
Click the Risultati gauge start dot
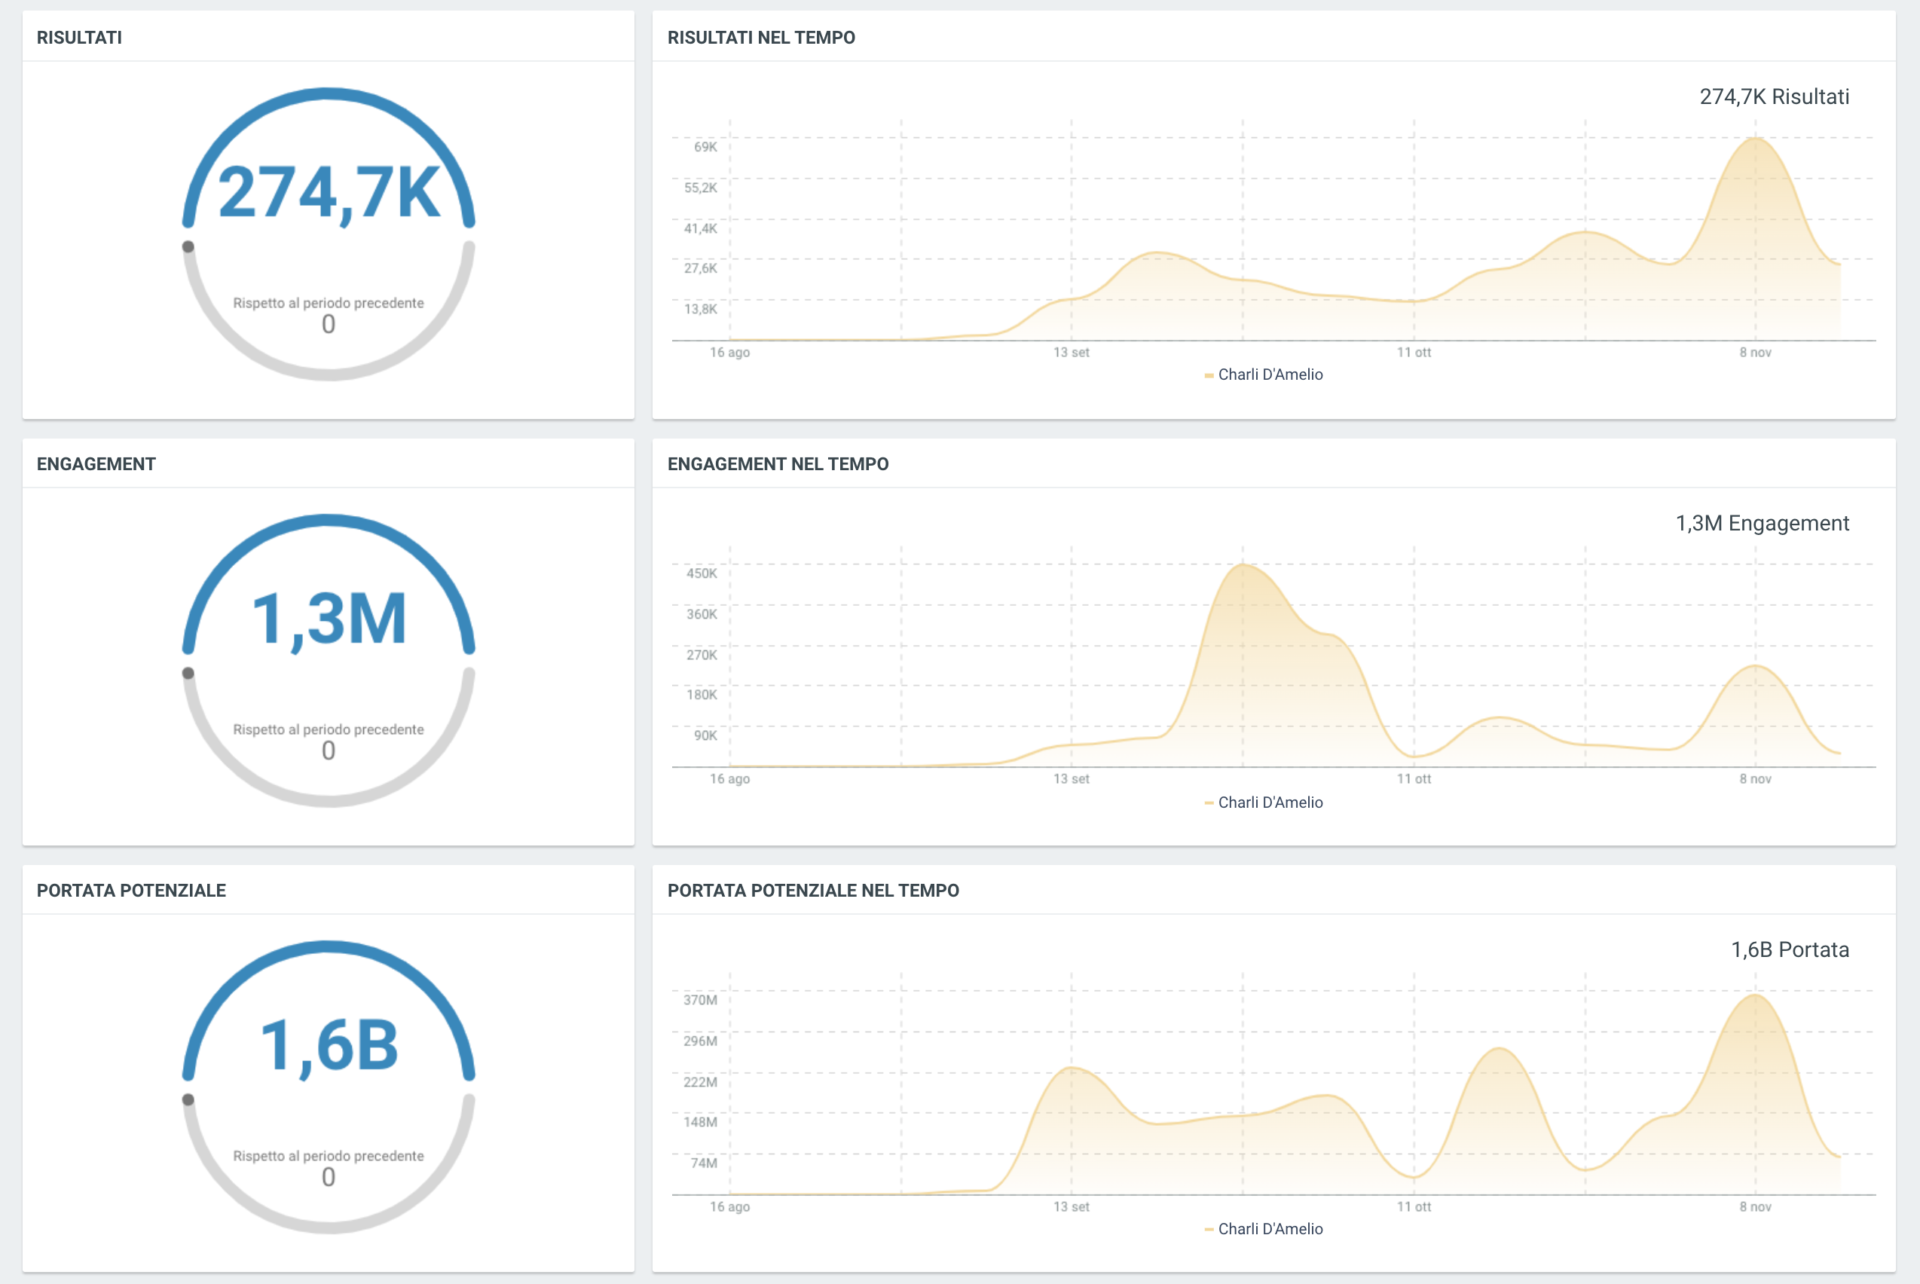pyautogui.click(x=188, y=247)
